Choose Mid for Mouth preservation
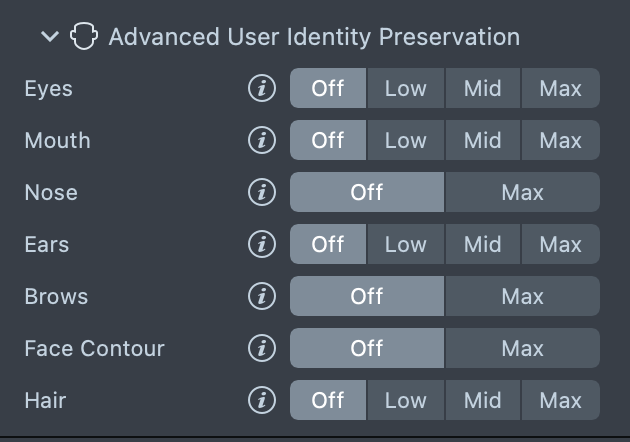 coord(482,140)
